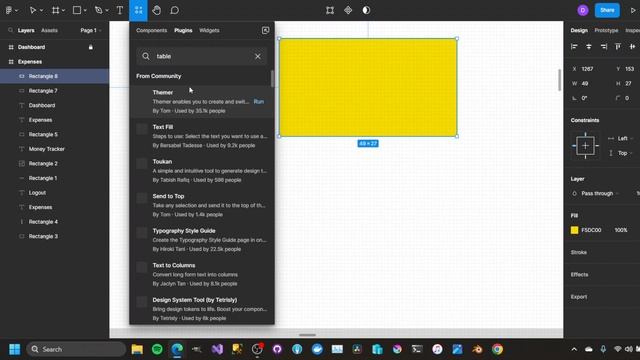
Task: Toggle the Resources tool in toolbar
Action: (x=138, y=10)
